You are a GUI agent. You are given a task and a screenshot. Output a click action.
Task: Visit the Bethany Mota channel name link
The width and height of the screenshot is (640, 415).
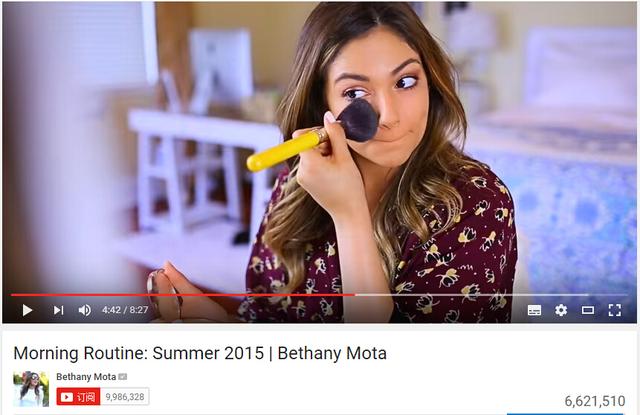pyautogui.click(x=86, y=377)
